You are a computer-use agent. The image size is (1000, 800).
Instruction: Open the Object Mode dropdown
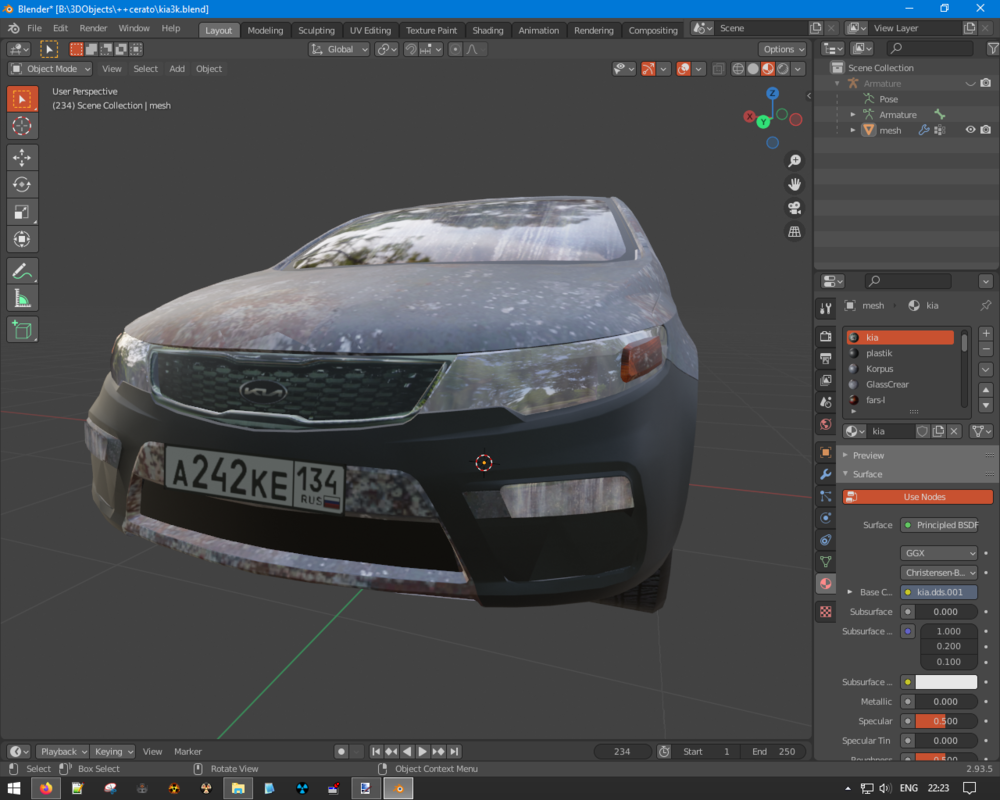(50, 69)
